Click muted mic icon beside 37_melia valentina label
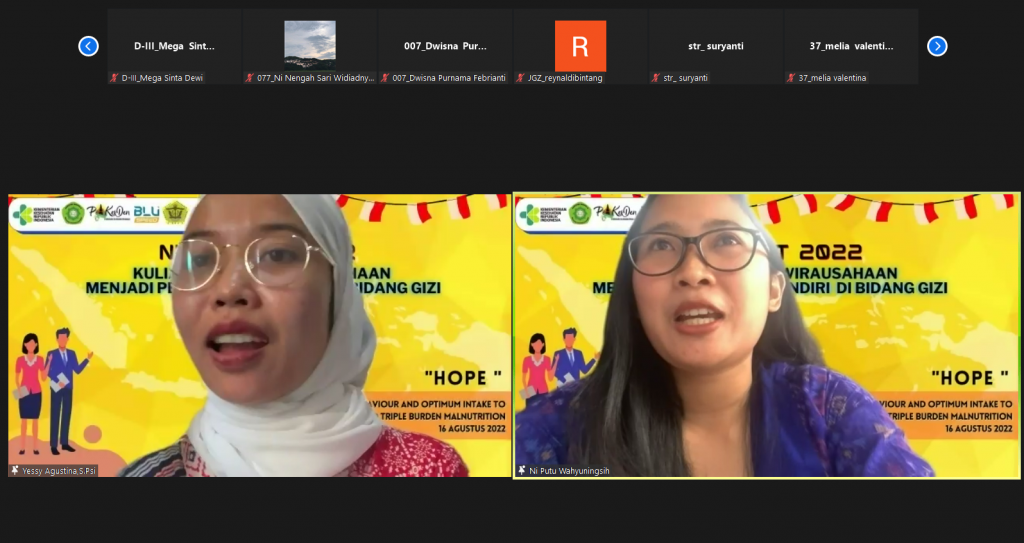 point(791,78)
